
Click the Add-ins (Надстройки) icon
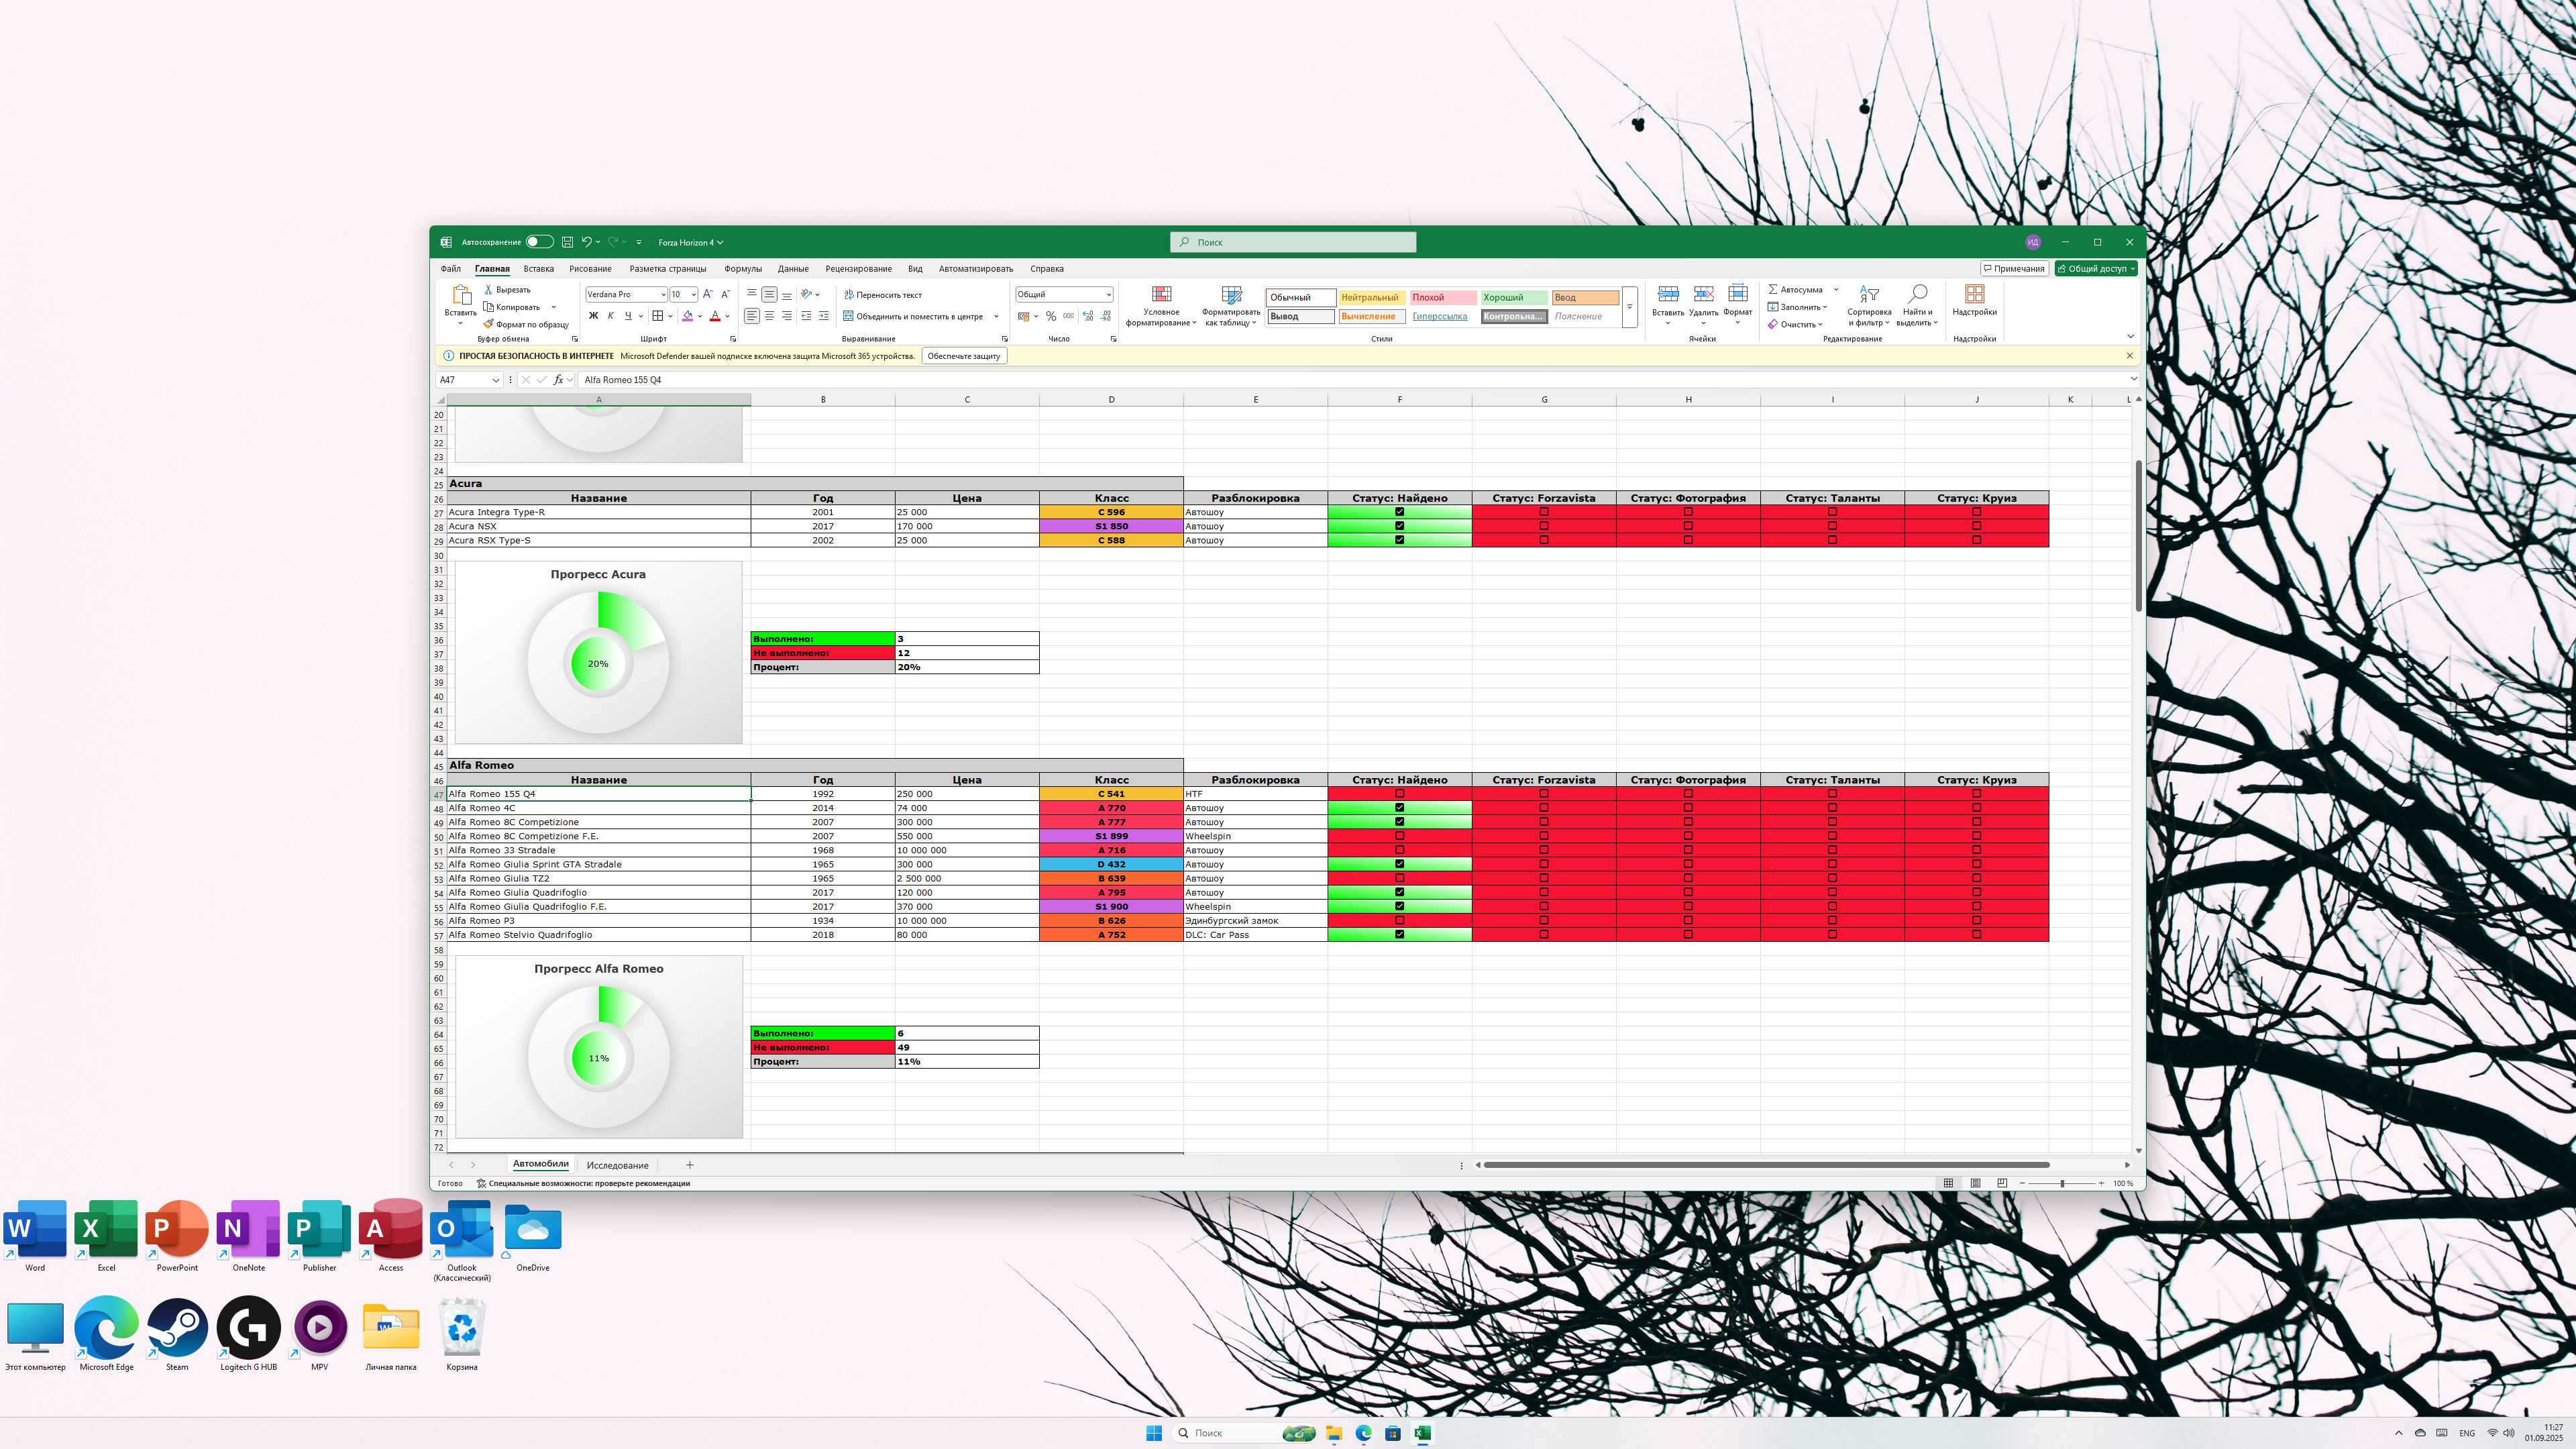[x=1974, y=294]
